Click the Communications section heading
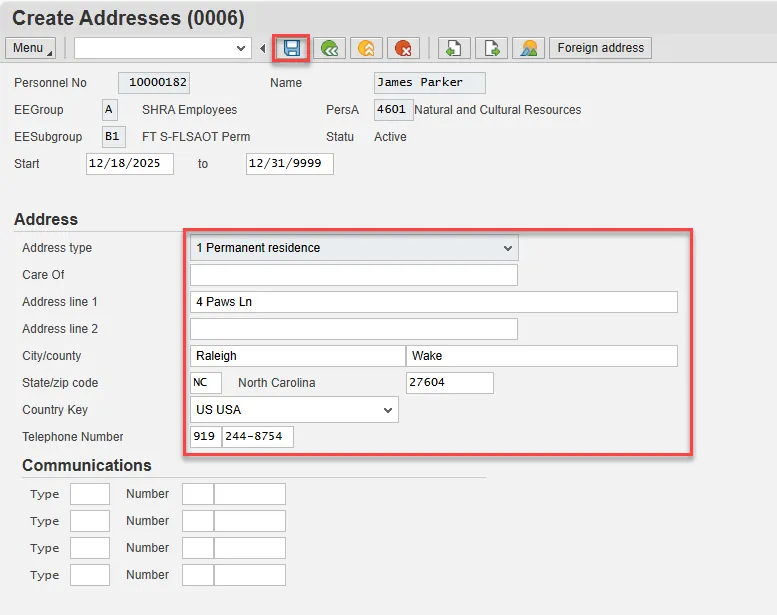 [87, 465]
